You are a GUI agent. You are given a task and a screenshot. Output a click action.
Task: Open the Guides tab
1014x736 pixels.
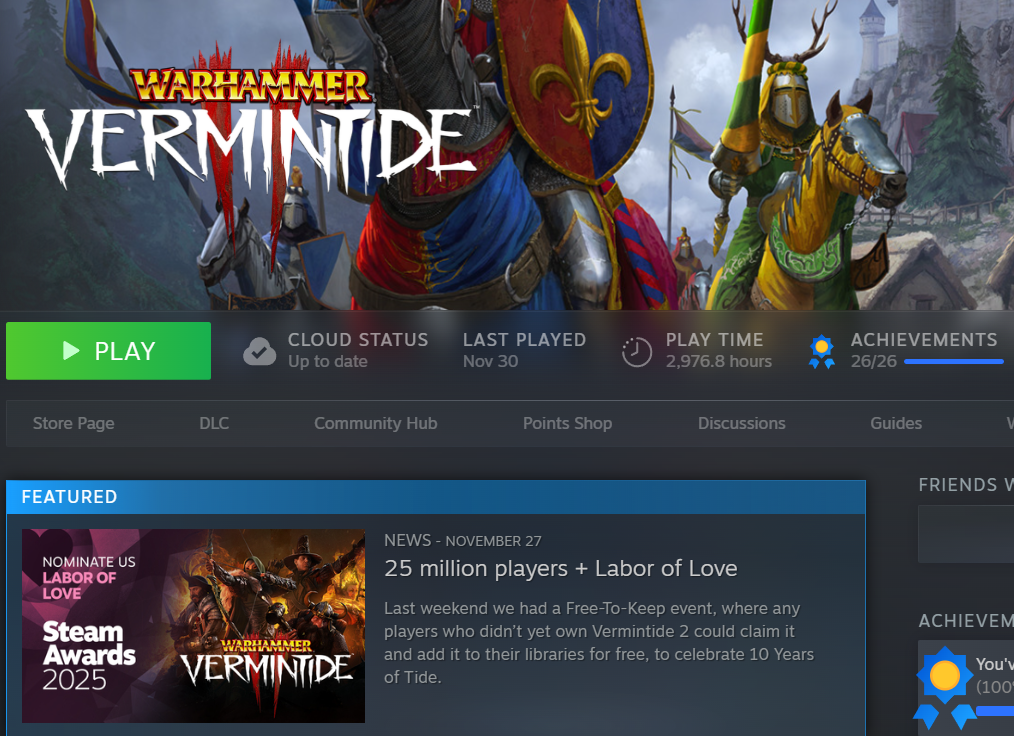point(896,423)
